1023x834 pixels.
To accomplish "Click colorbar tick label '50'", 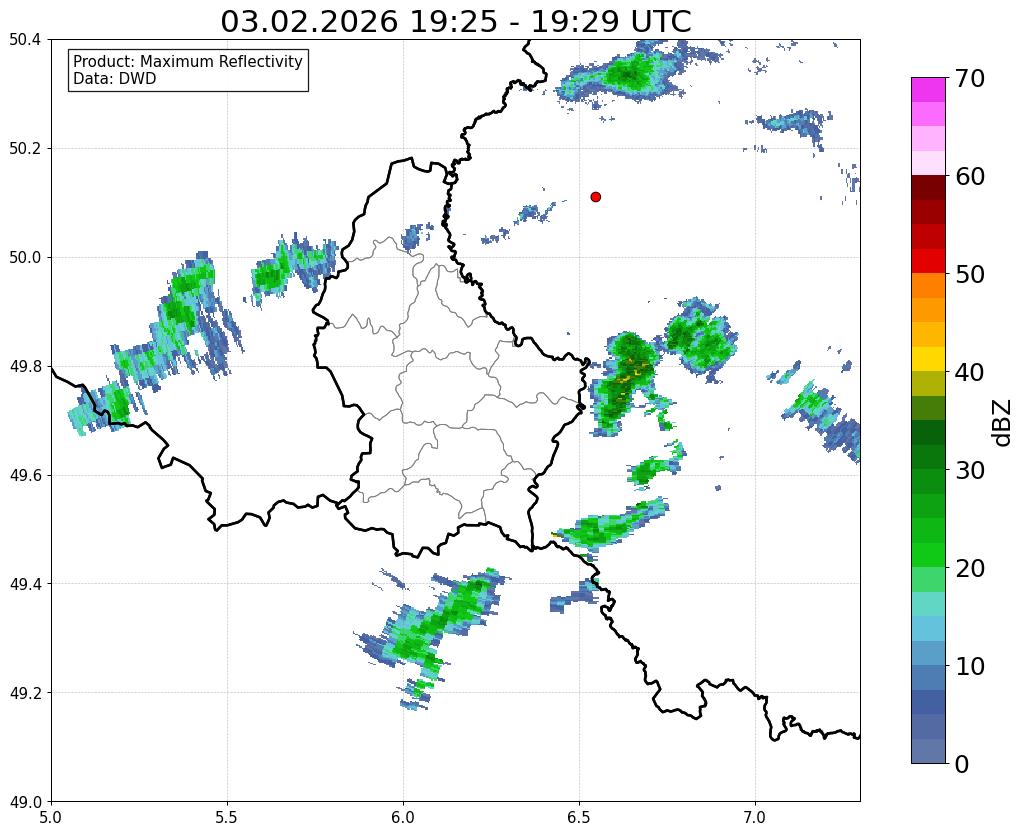I will pyautogui.click(x=970, y=274).
